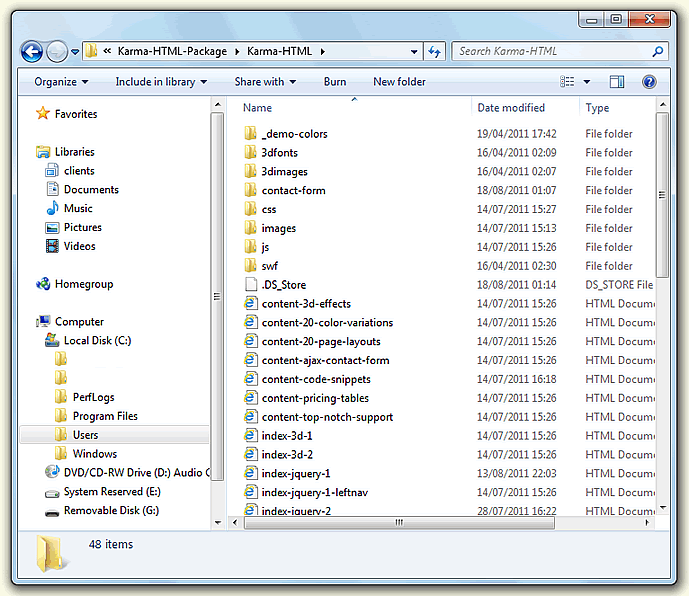This screenshot has width=689, height=596.
Task: Select the 3dfonts folder
Action: click(x=279, y=153)
